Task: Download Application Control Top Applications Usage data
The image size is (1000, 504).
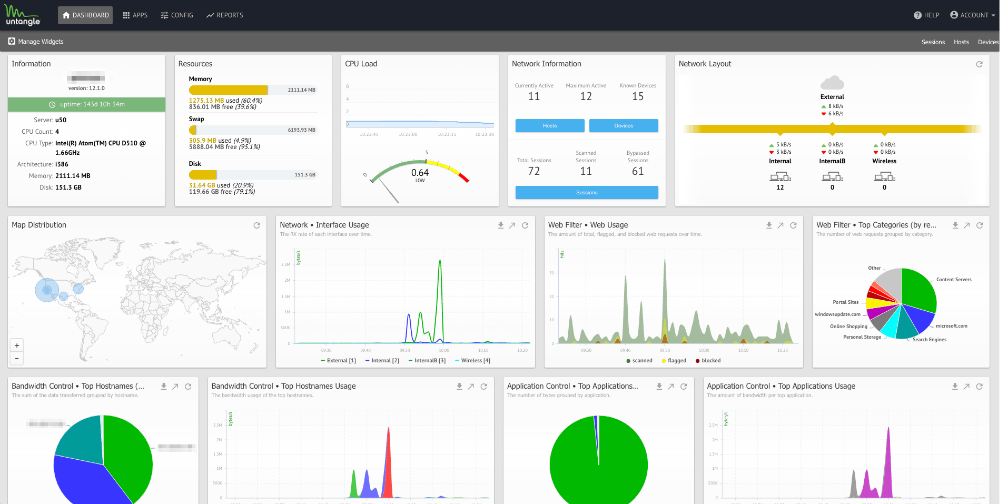Action: point(955,386)
